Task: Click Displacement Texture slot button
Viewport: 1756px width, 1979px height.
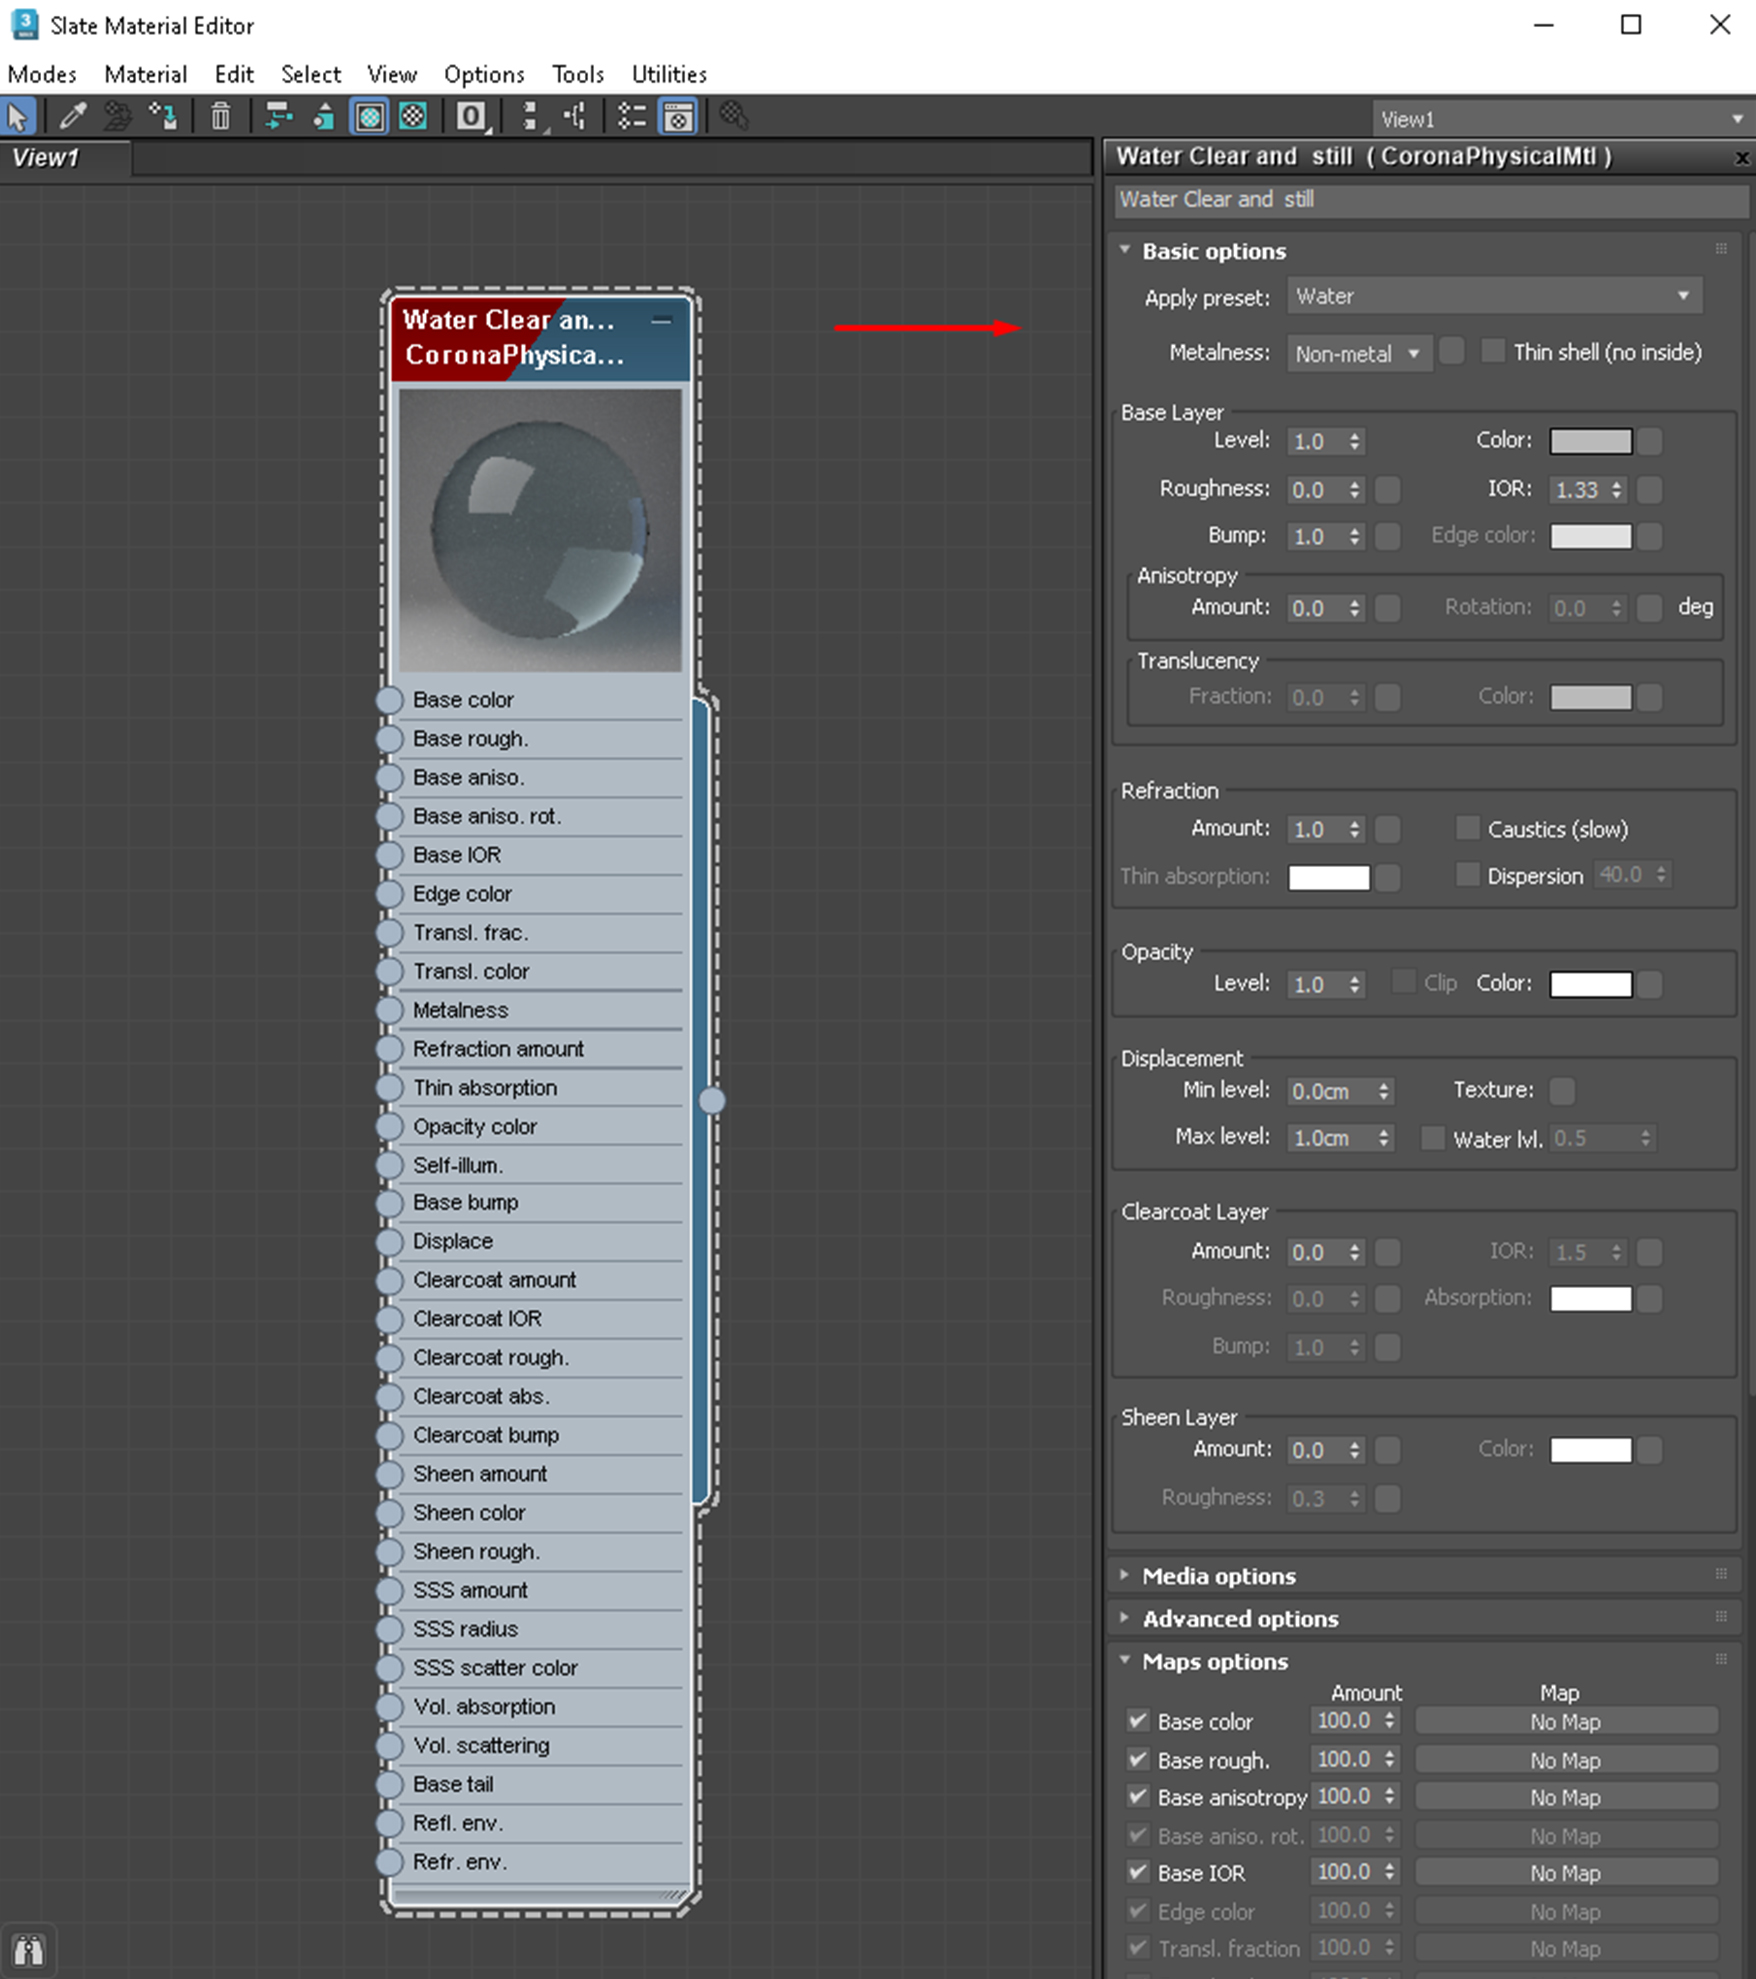Action: click(1562, 1090)
